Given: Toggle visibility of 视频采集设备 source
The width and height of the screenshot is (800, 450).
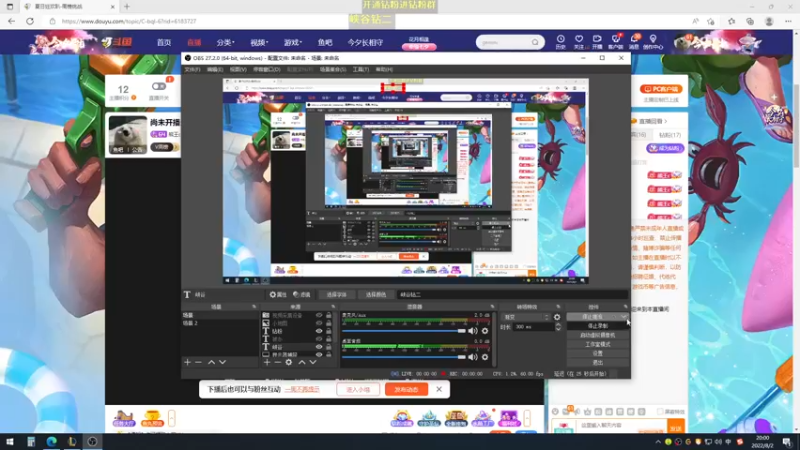Looking at the screenshot, I should (x=319, y=315).
